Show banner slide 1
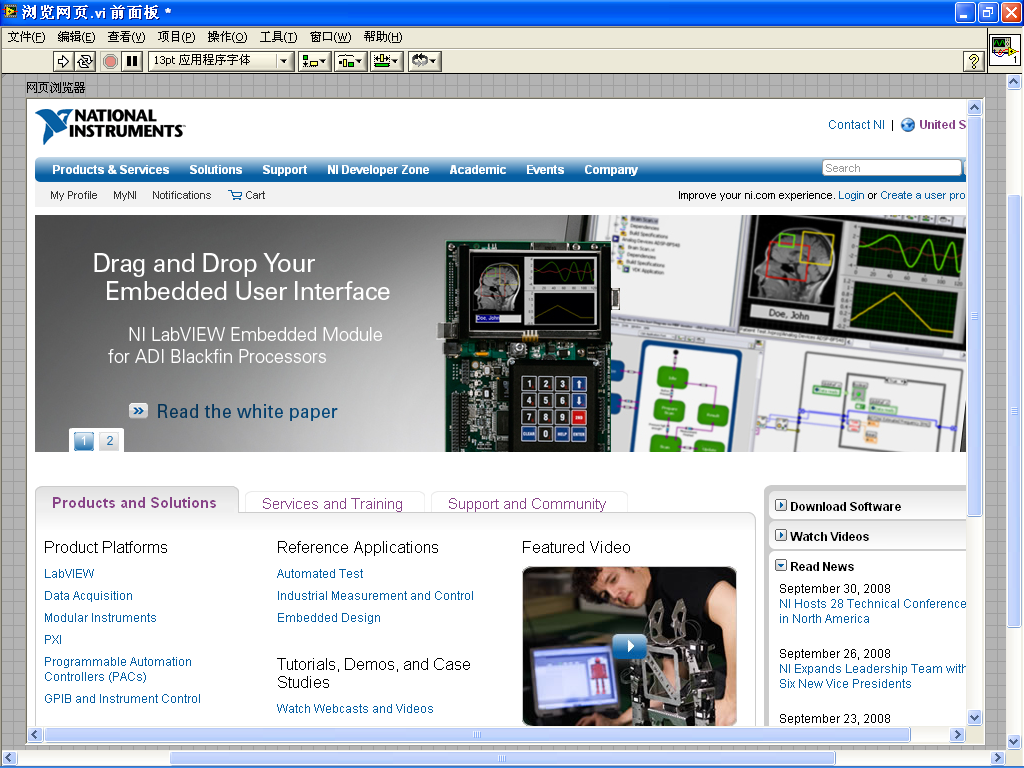Viewport: 1024px width, 768px height. [84, 441]
